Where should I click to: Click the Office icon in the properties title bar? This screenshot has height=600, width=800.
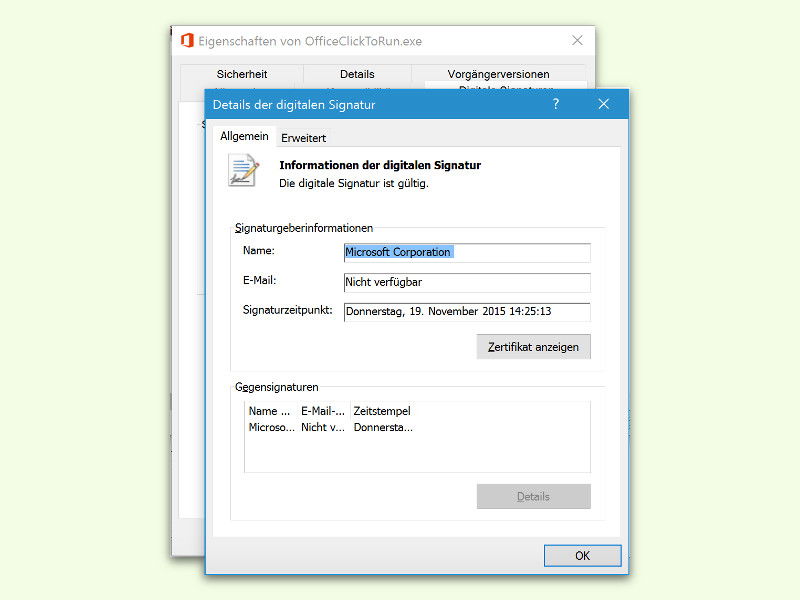187,41
